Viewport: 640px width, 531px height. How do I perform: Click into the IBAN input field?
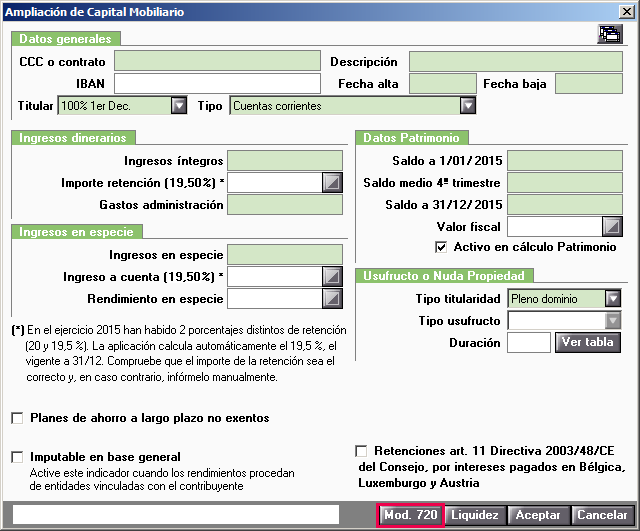click(x=218, y=83)
